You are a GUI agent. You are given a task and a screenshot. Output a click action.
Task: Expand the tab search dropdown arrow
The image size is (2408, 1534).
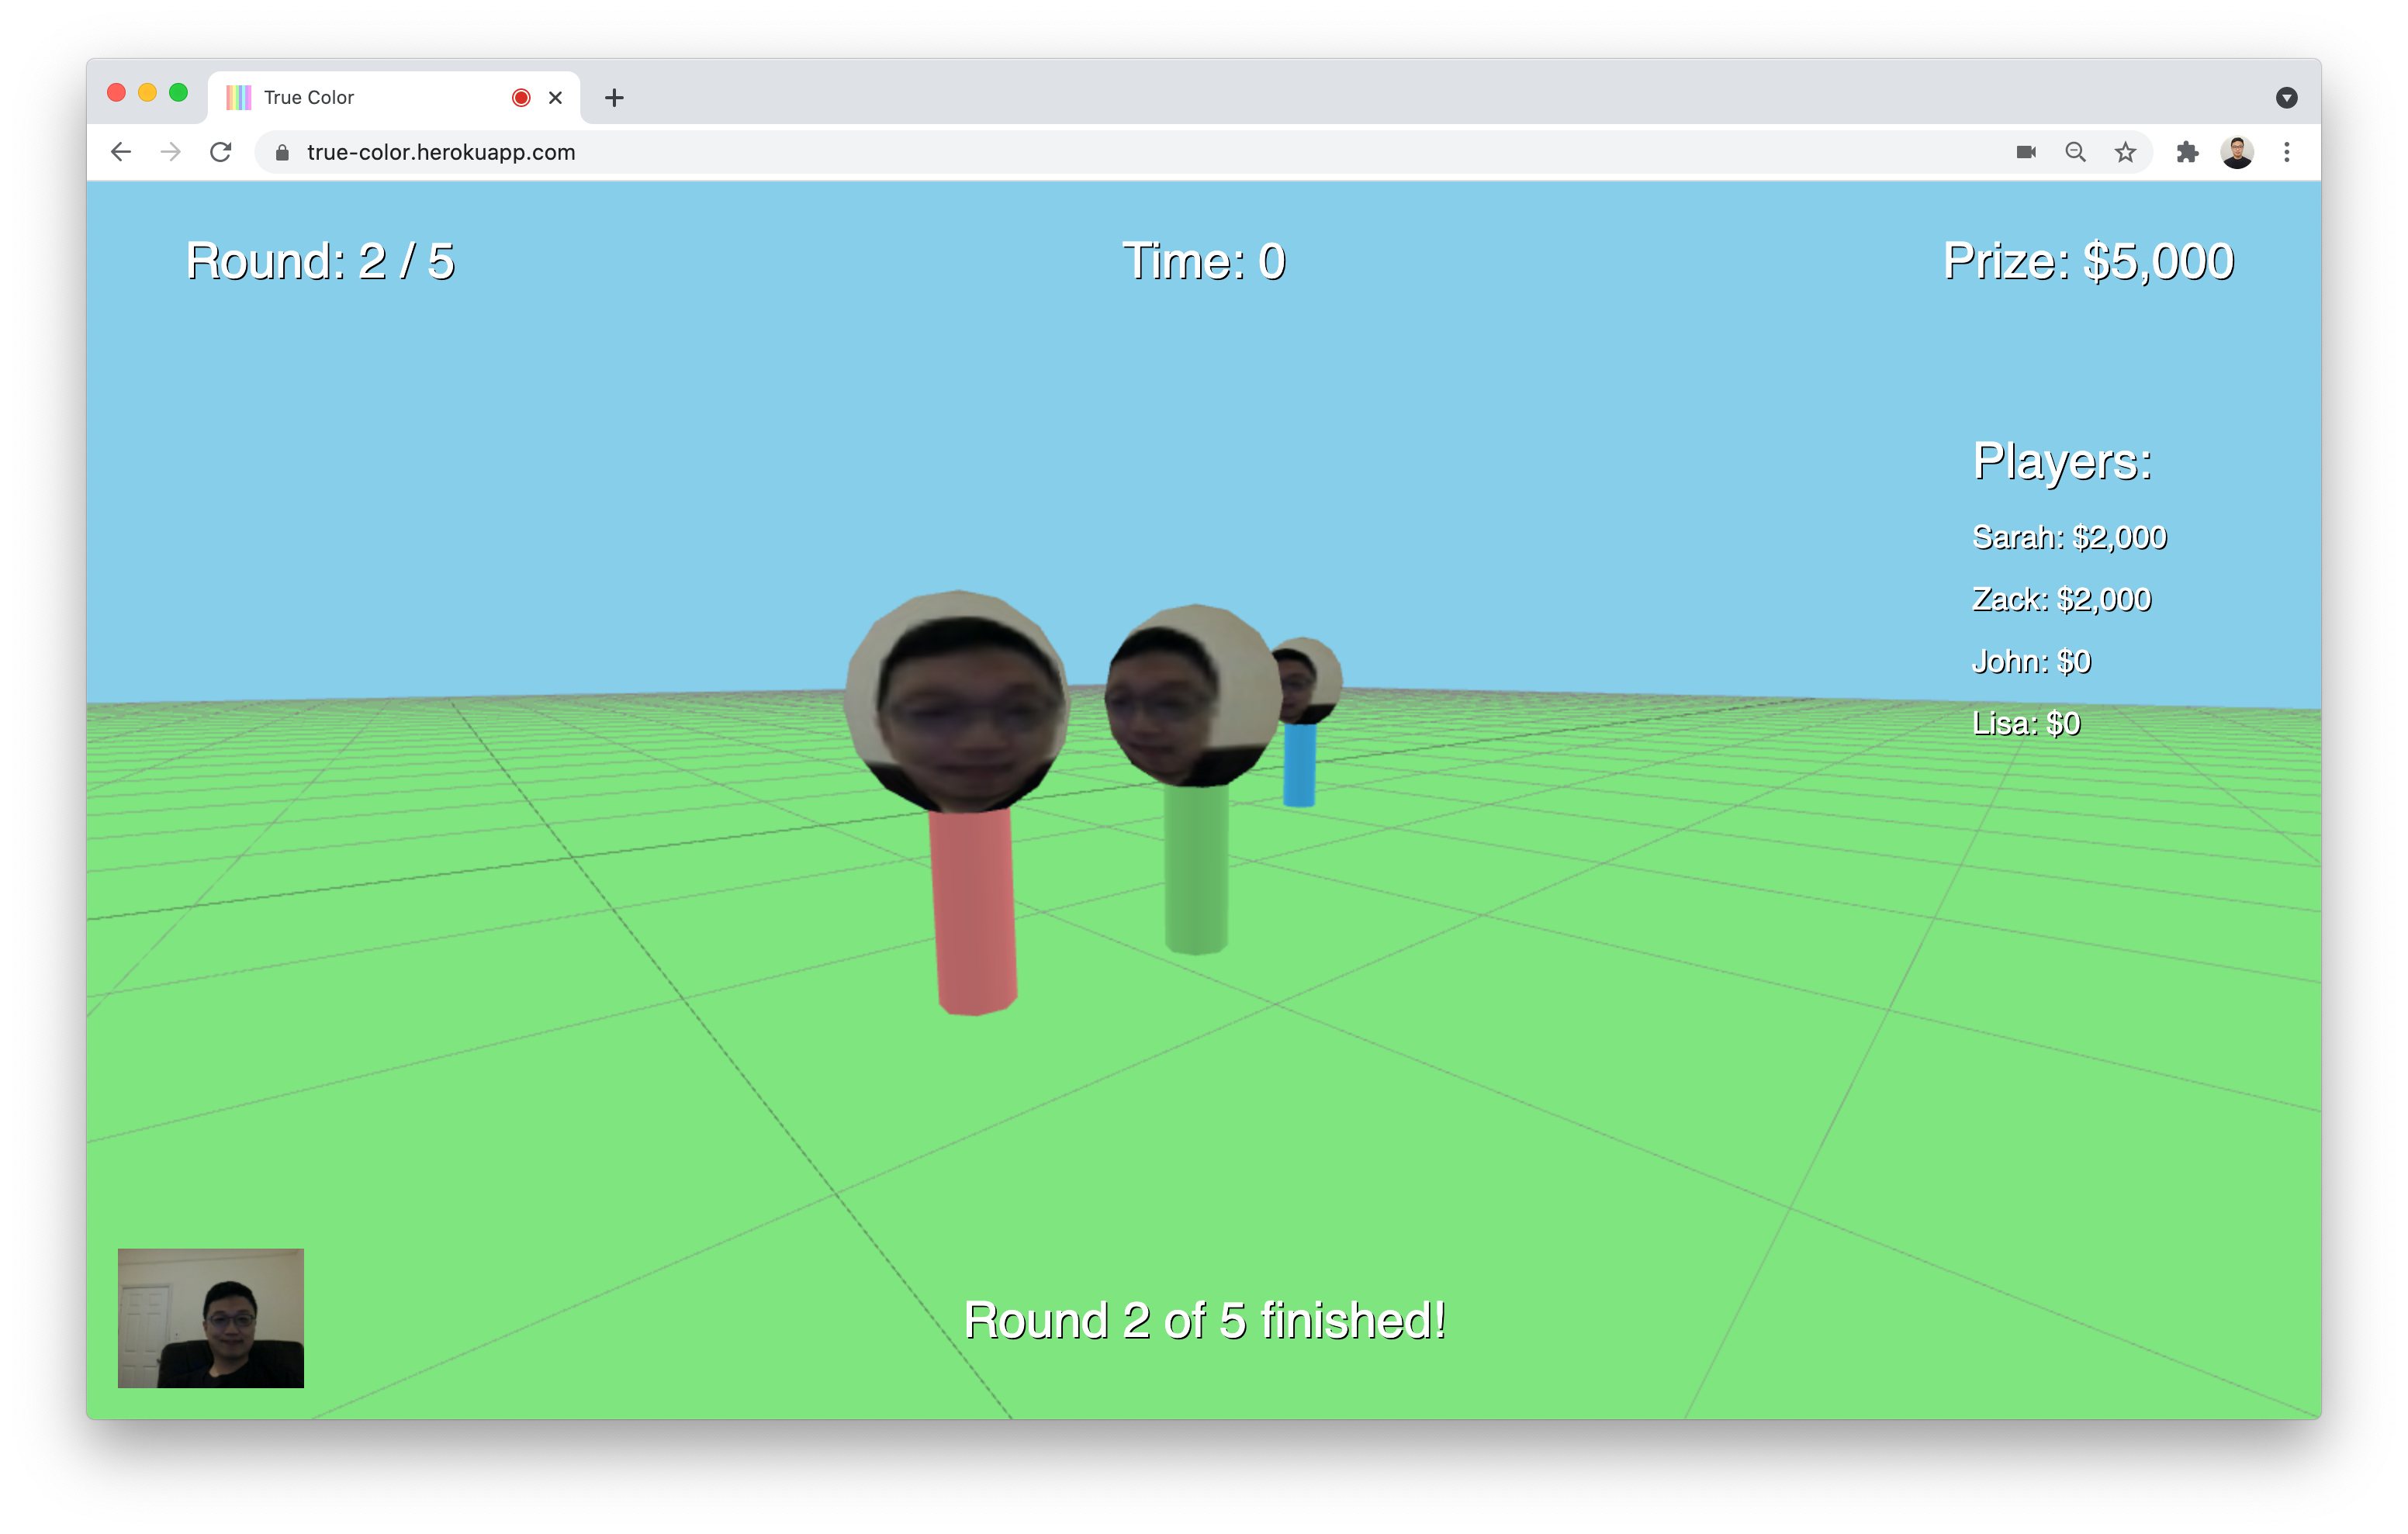pos(2286,97)
